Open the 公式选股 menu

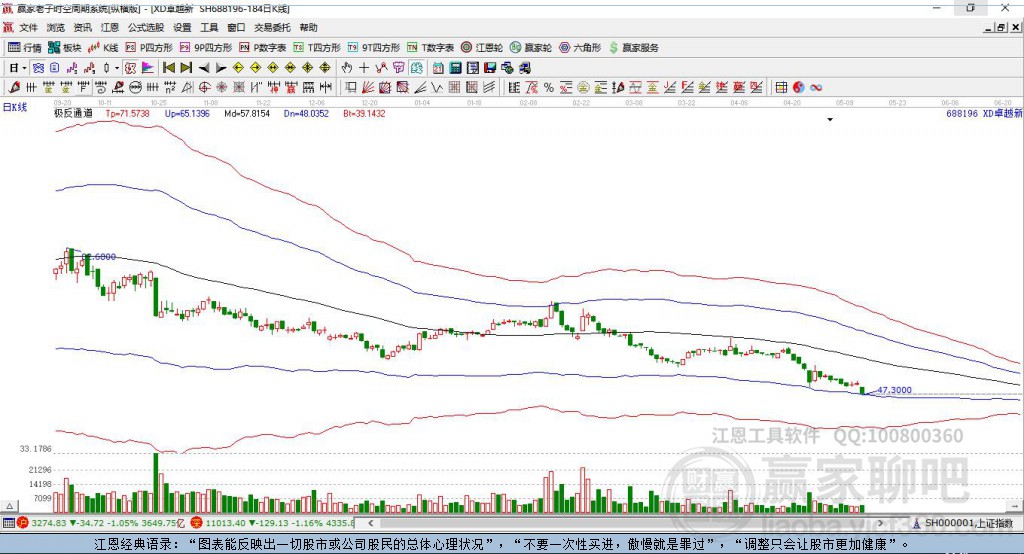[146, 27]
